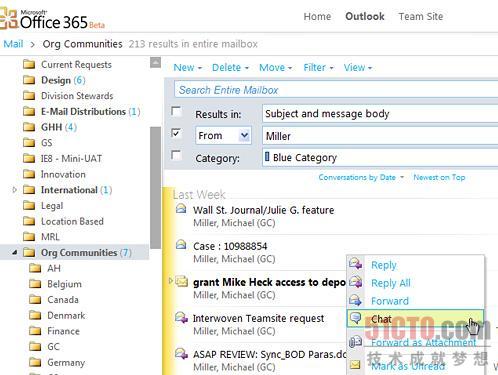This screenshot has width=498, height=375.
Task: Open the Conversations by Date dropdown
Action: [x=361, y=177]
